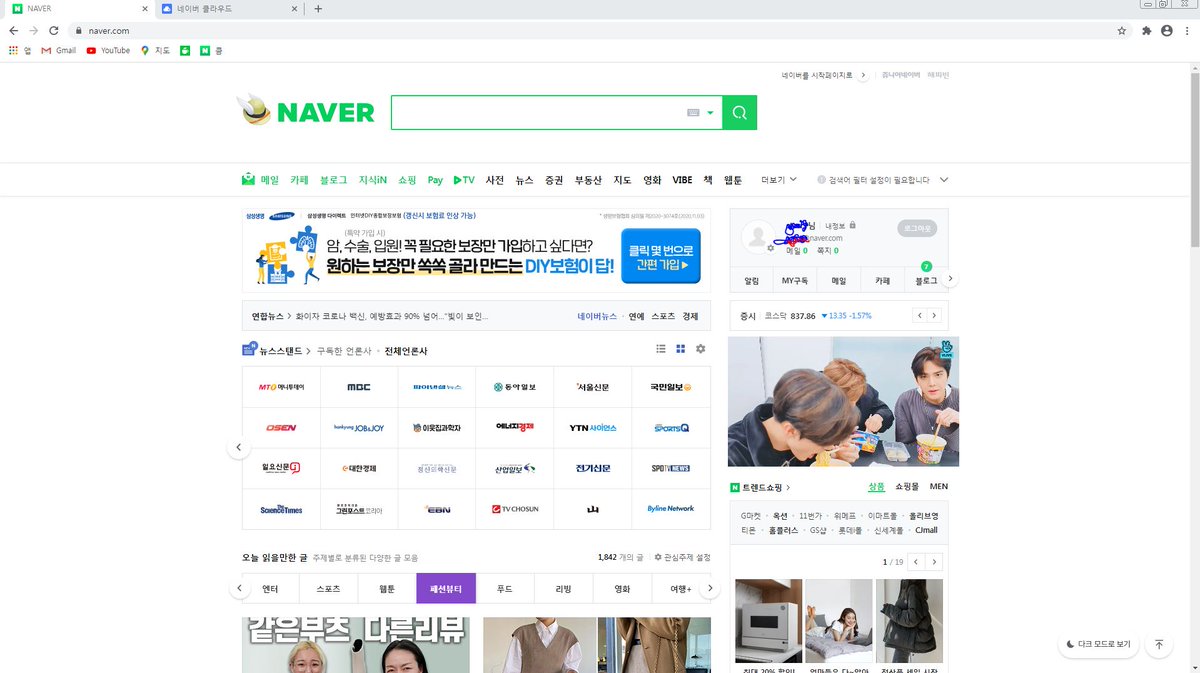Image resolution: width=1200 pixels, height=673 pixels.
Task: Open the 전기신문 press logo
Action: (x=593, y=468)
